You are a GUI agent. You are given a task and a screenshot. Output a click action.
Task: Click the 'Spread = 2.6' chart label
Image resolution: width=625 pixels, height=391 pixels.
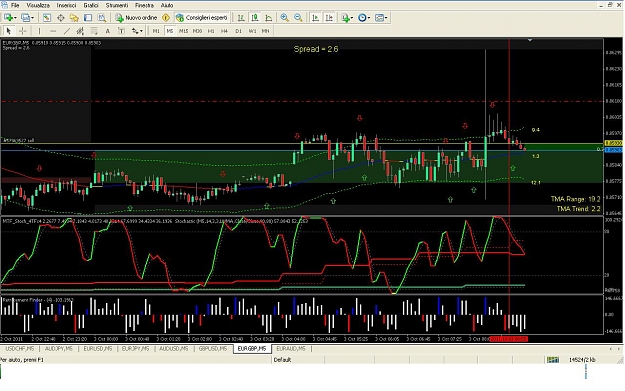click(x=316, y=49)
